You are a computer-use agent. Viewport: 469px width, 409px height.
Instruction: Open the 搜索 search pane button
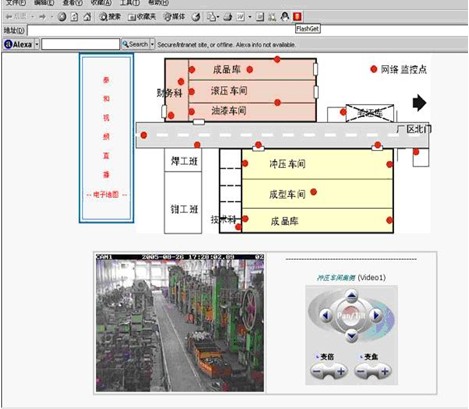point(110,16)
